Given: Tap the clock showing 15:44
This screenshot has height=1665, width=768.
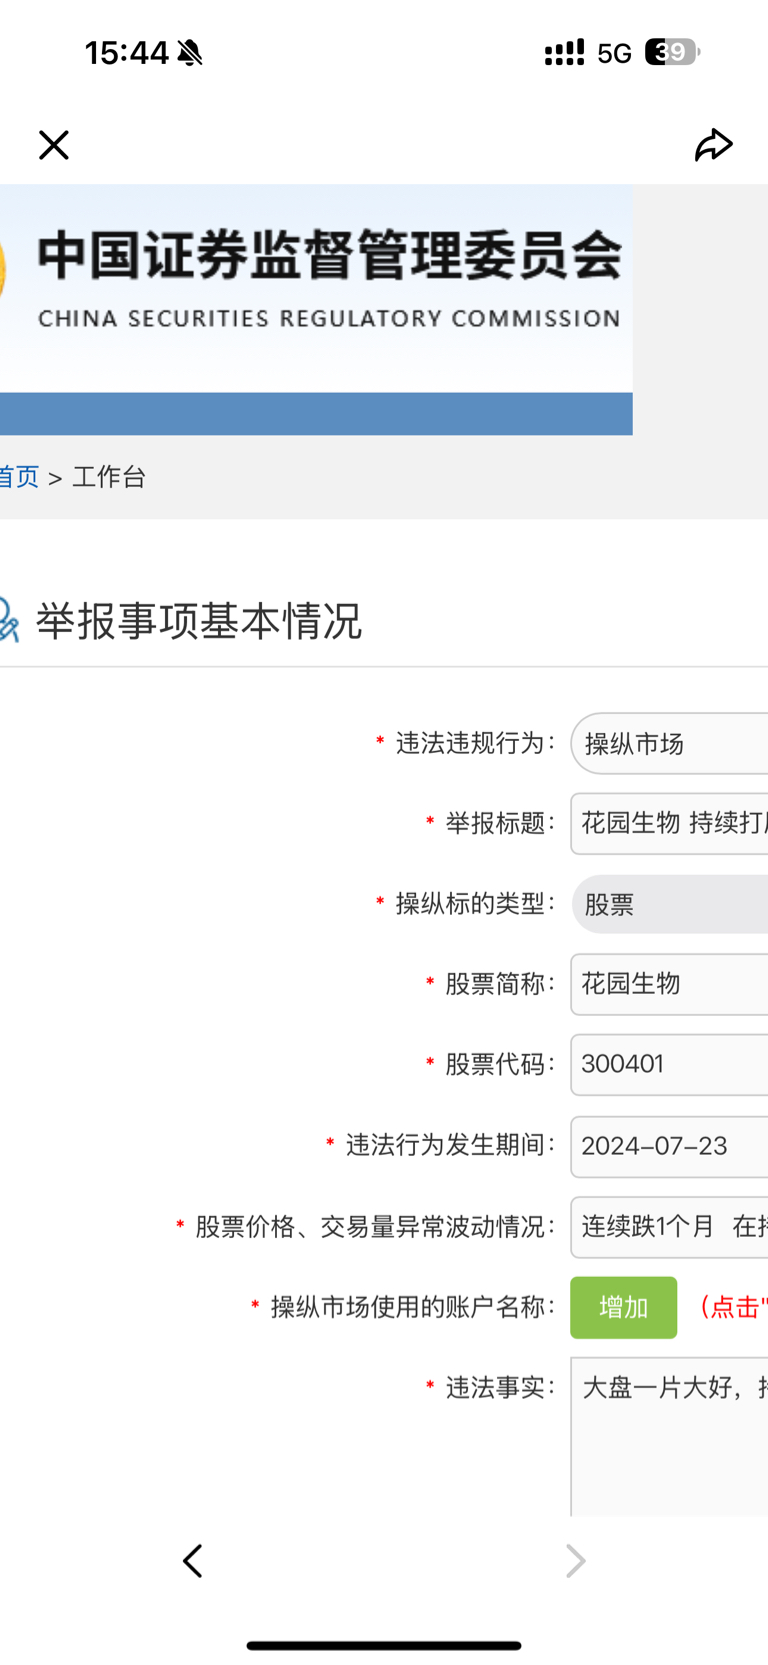Looking at the screenshot, I should coord(127,53).
